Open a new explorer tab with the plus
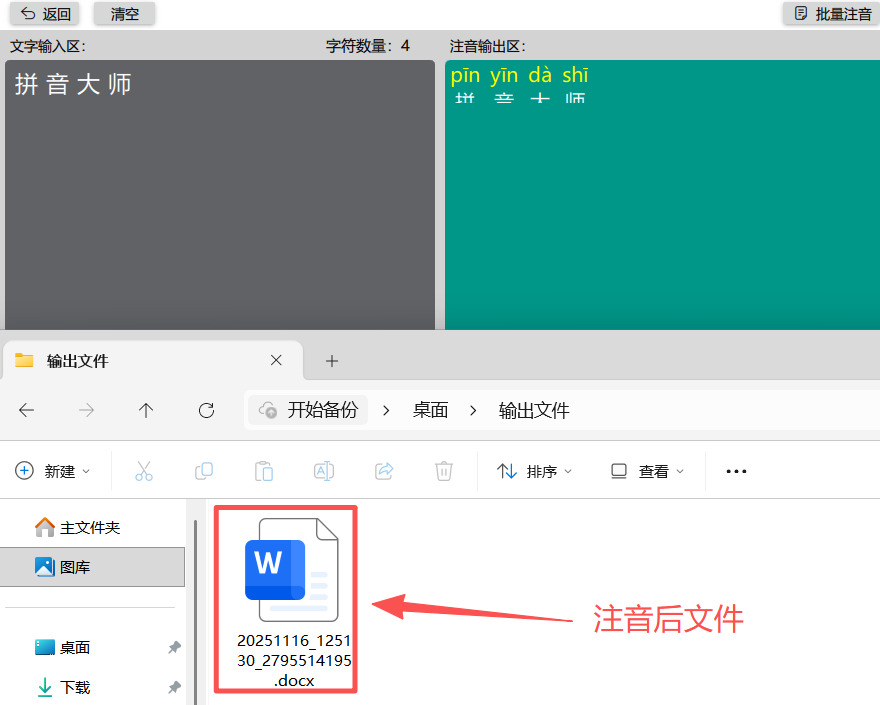Screen dimensions: 880x705 click(331, 361)
